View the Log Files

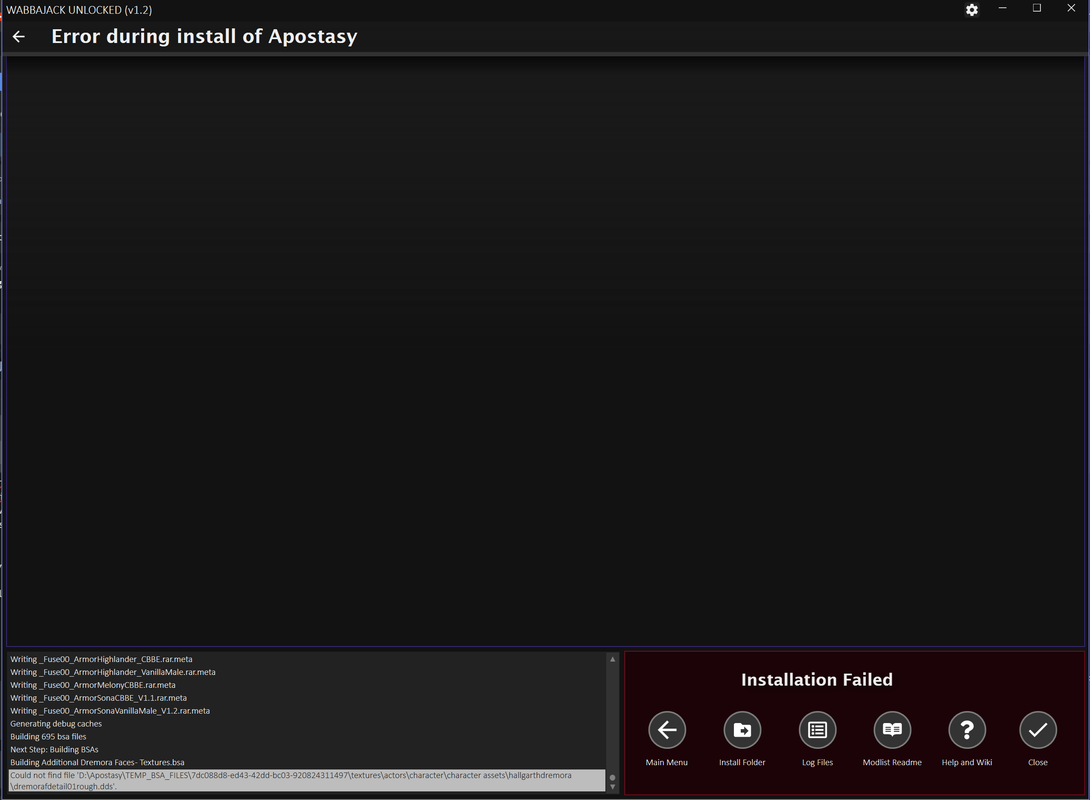coord(818,730)
